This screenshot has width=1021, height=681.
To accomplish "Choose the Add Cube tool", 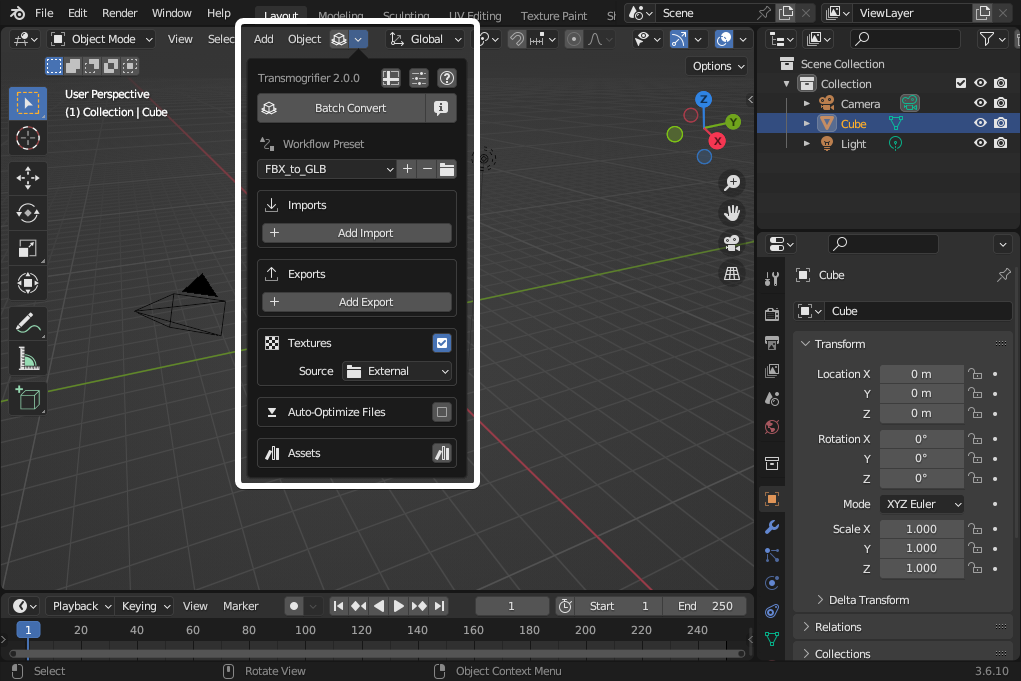I will (28, 398).
